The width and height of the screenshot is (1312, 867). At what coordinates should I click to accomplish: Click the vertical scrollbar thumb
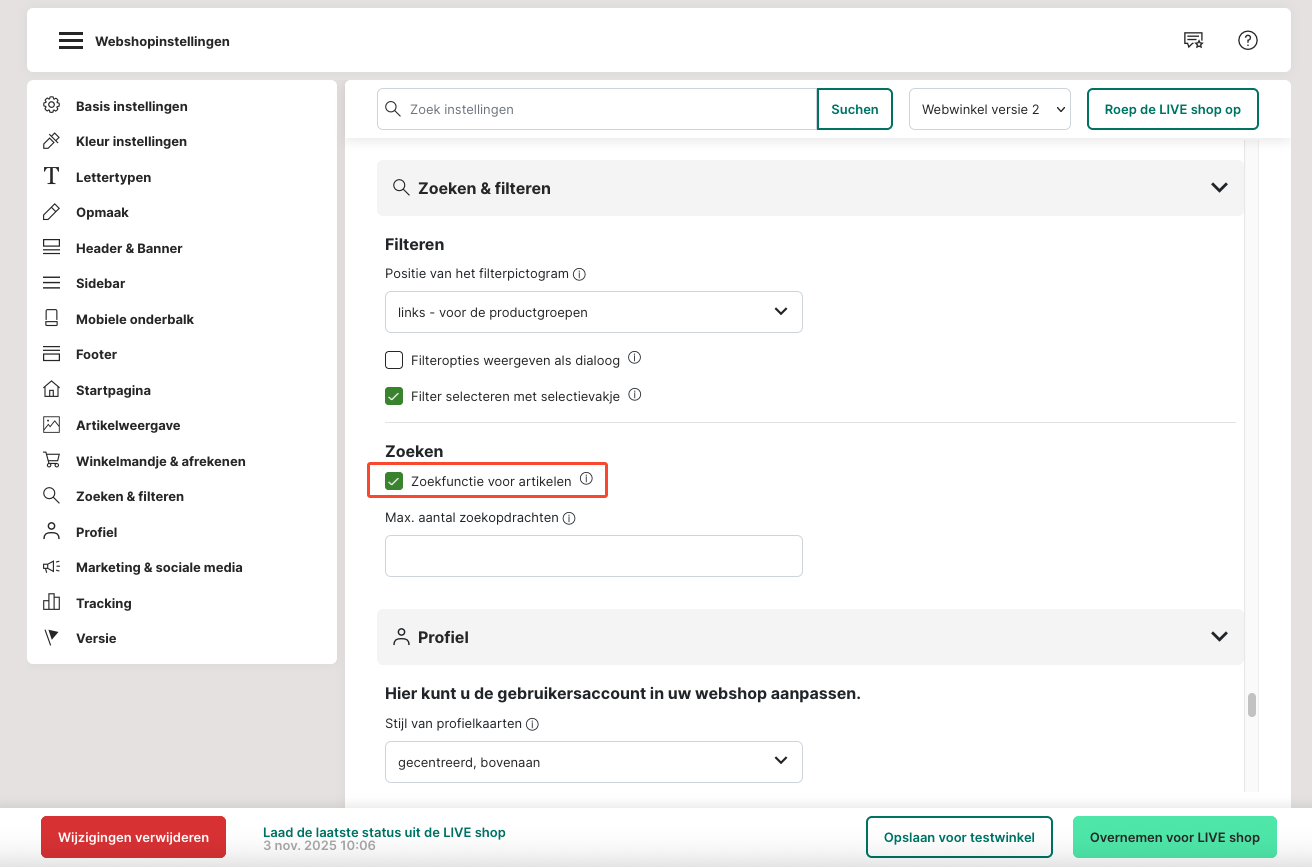pyautogui.click(x=1251, y=705)
